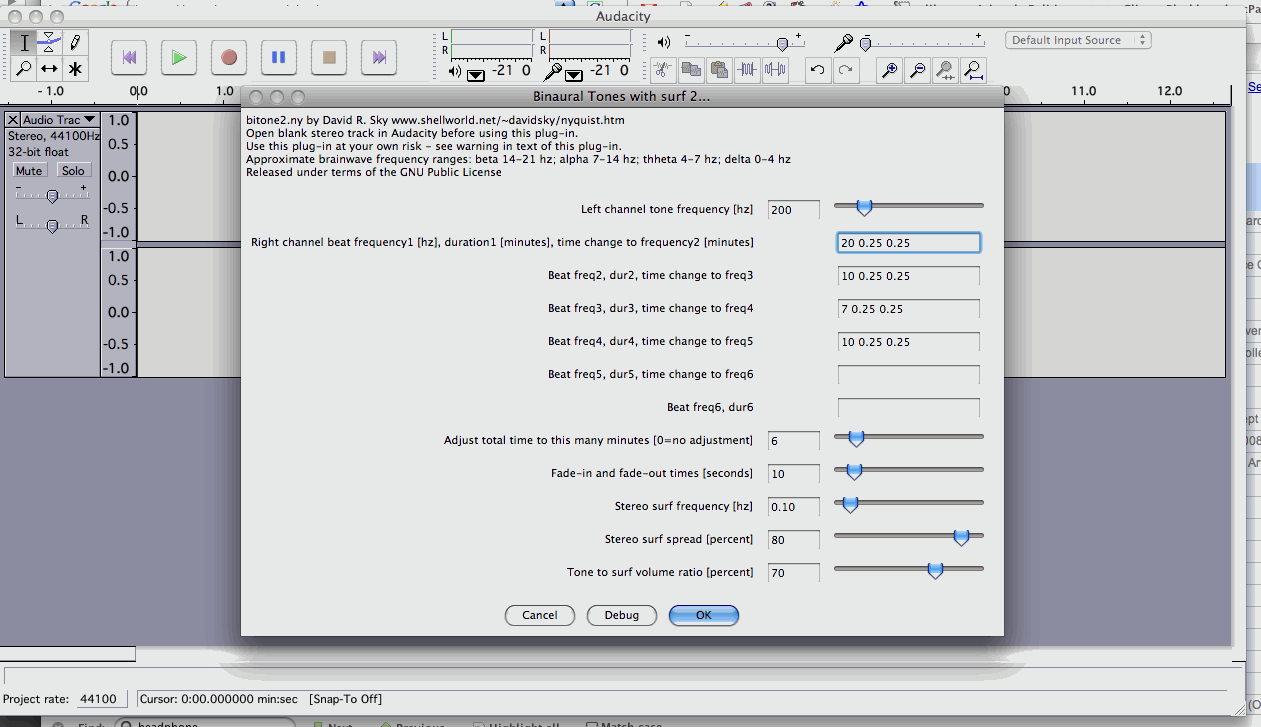
Task: Click the Zoom In magnifier icon
Action: [x=889, y=70]
